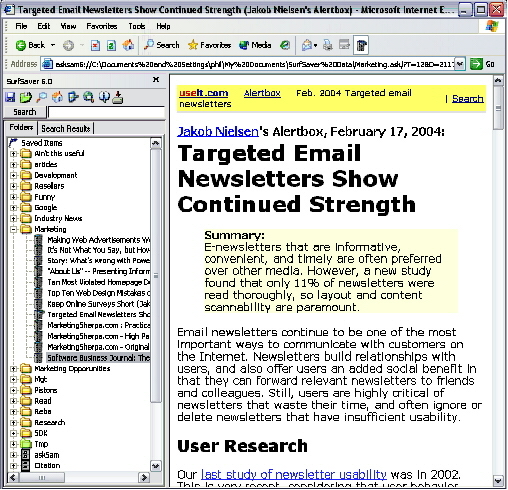The width and height of the screenshot is (508, 490).
Task: Collapse the Marketing folder
Action: click(x=13, y=229)
